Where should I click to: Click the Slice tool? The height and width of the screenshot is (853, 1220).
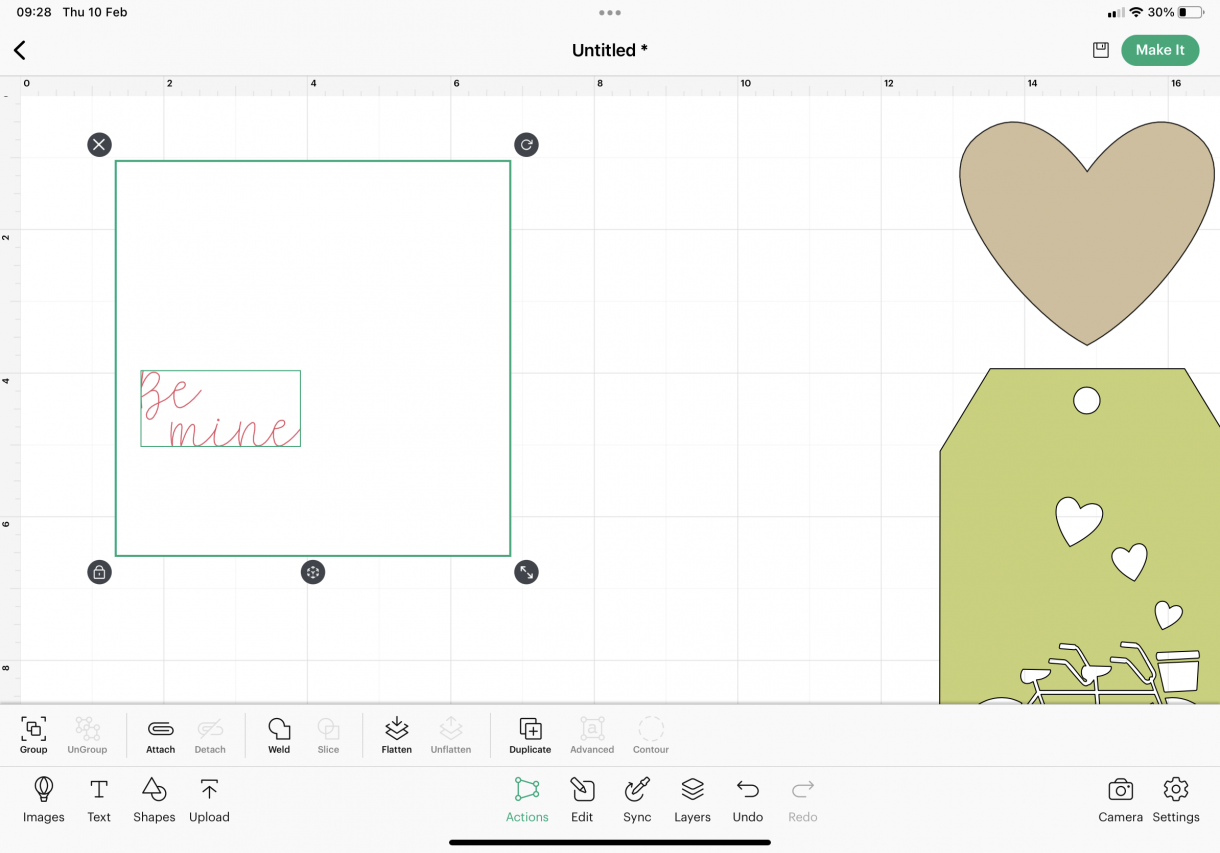(x=328, y=735)
